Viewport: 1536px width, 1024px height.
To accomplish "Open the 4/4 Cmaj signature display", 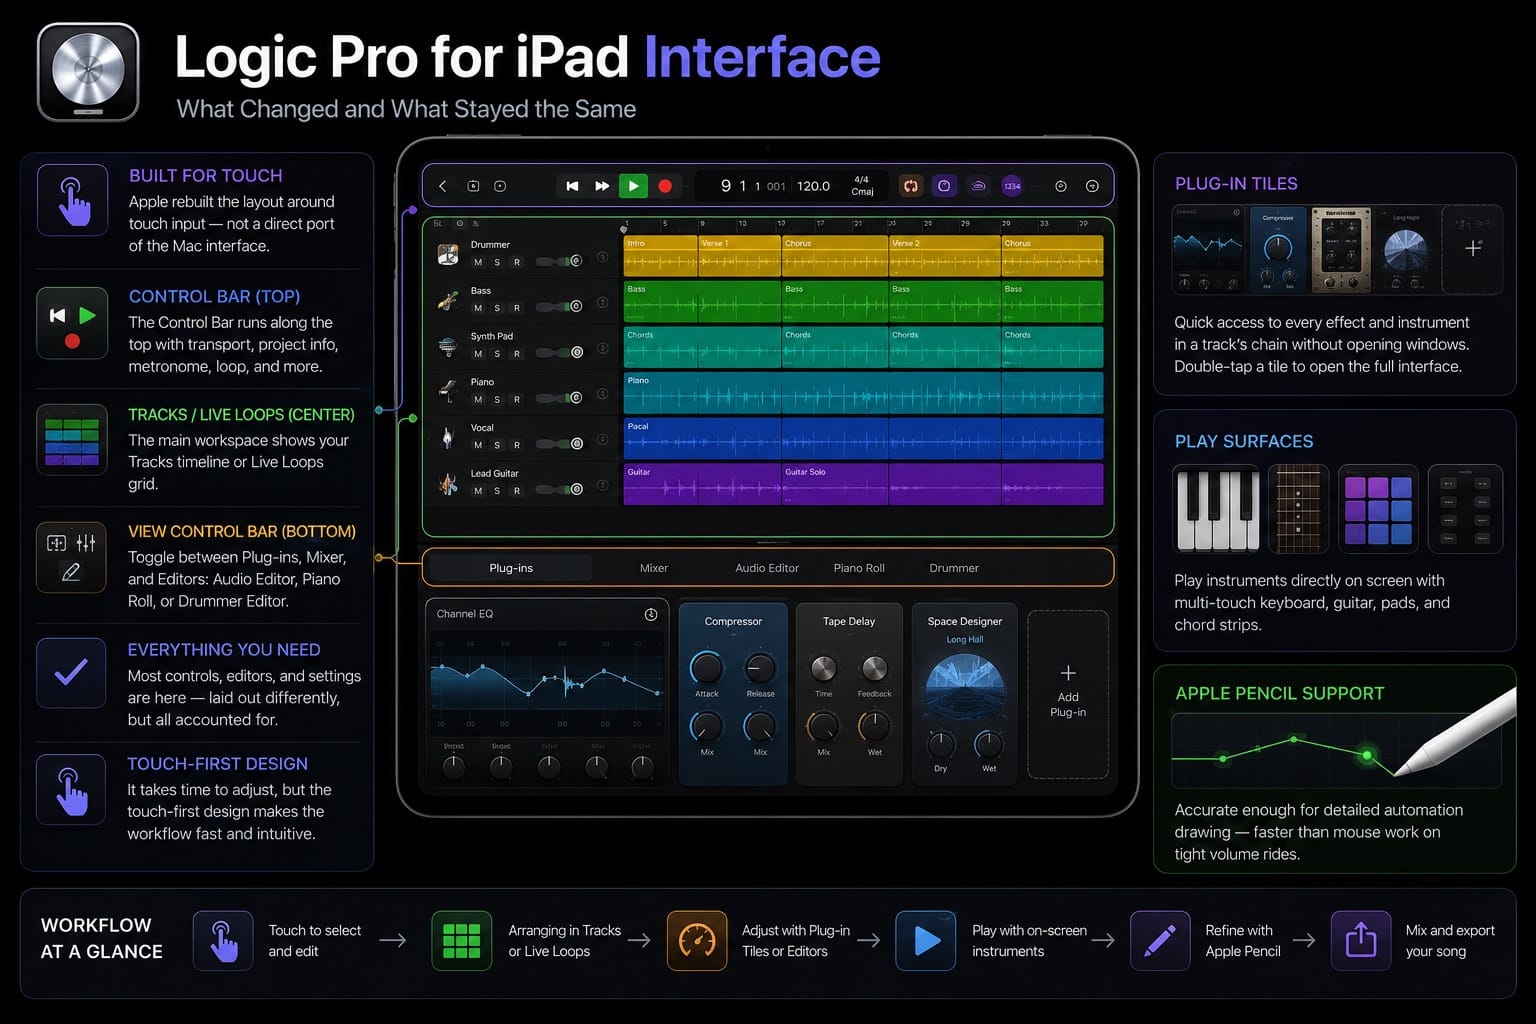I will point(862,186).
